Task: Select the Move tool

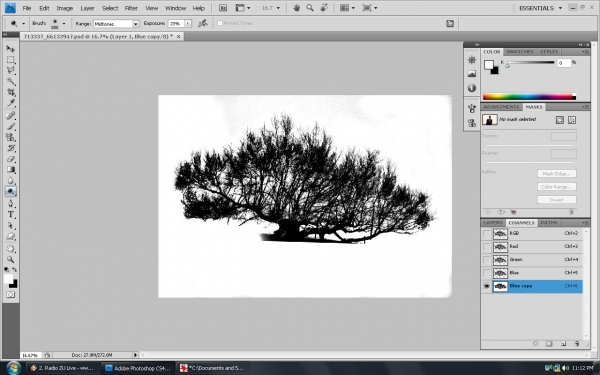Action: pyautogui.click(x=10, y=49)
